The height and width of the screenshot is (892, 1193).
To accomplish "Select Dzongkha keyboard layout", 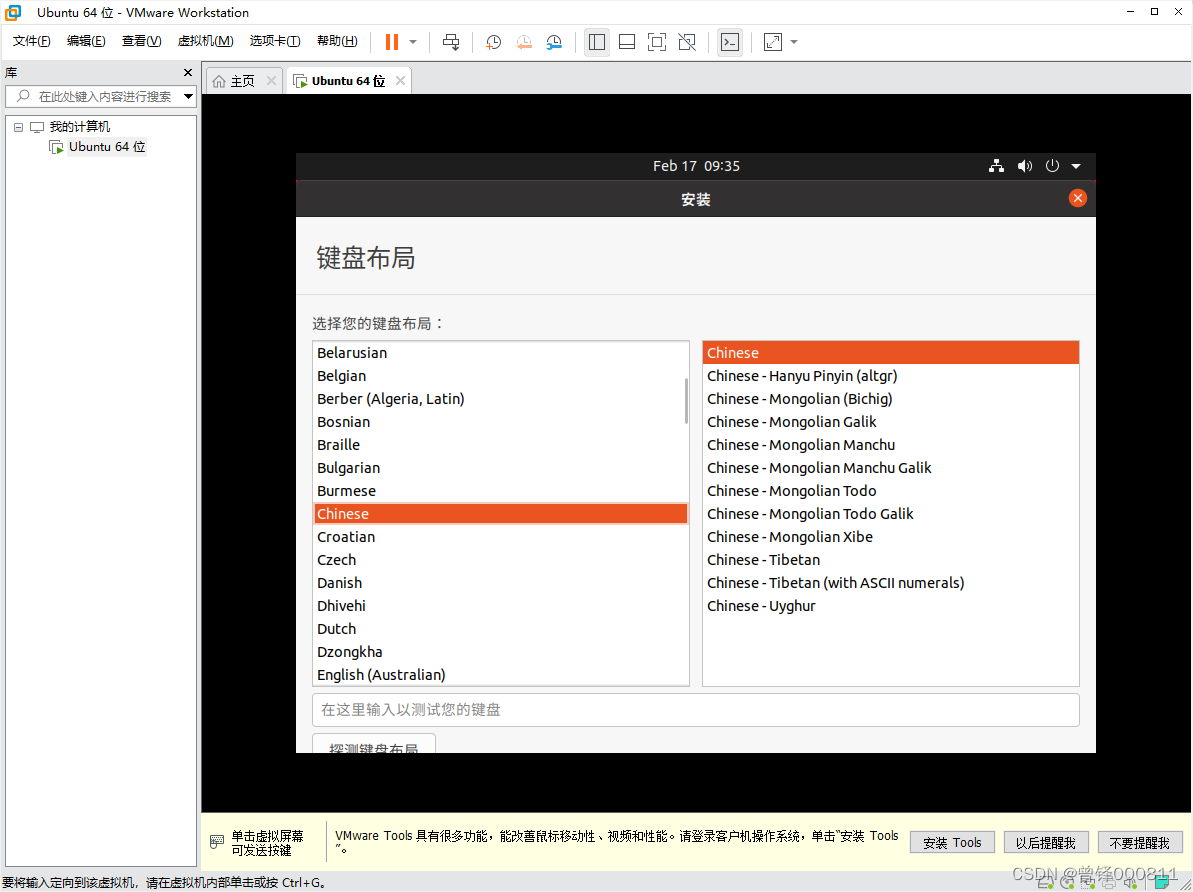I will point(500,651).
